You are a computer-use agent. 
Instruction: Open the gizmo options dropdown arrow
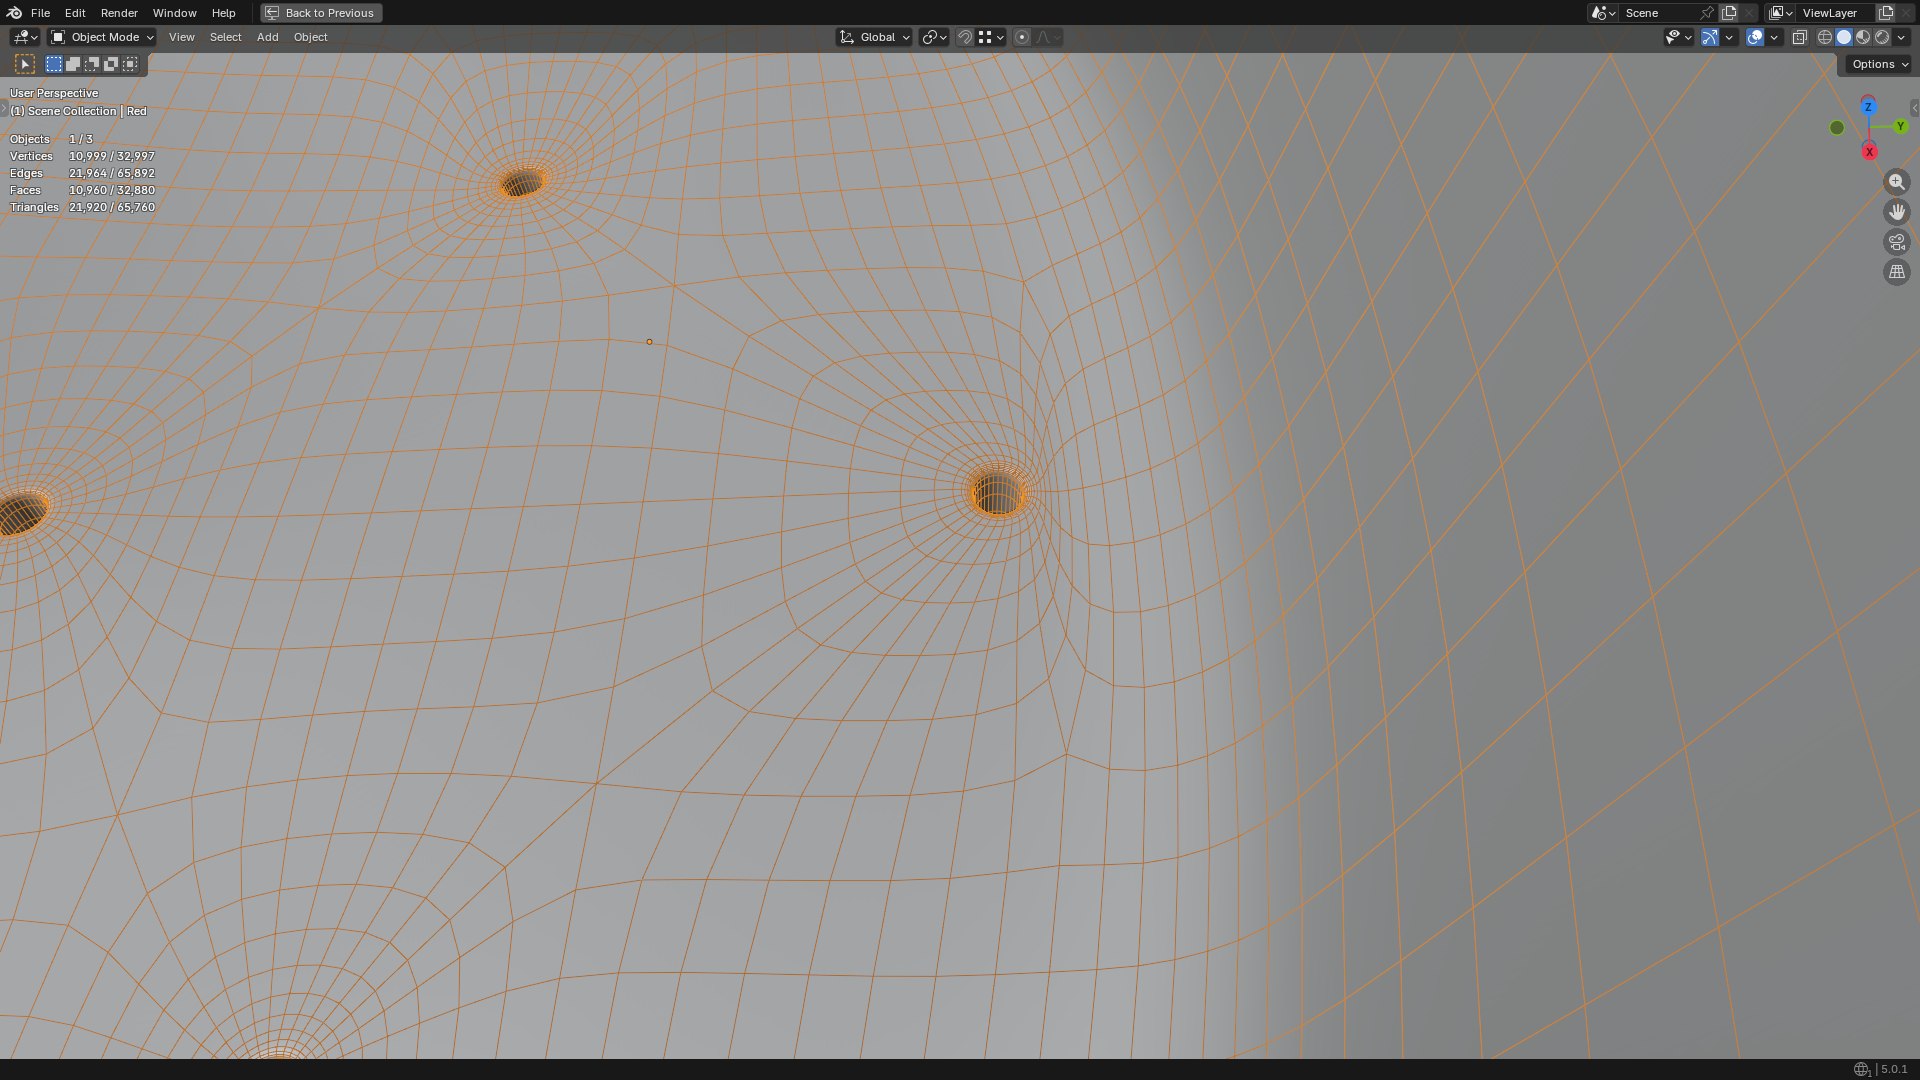pyautogui.click(x=1729, y=37)
